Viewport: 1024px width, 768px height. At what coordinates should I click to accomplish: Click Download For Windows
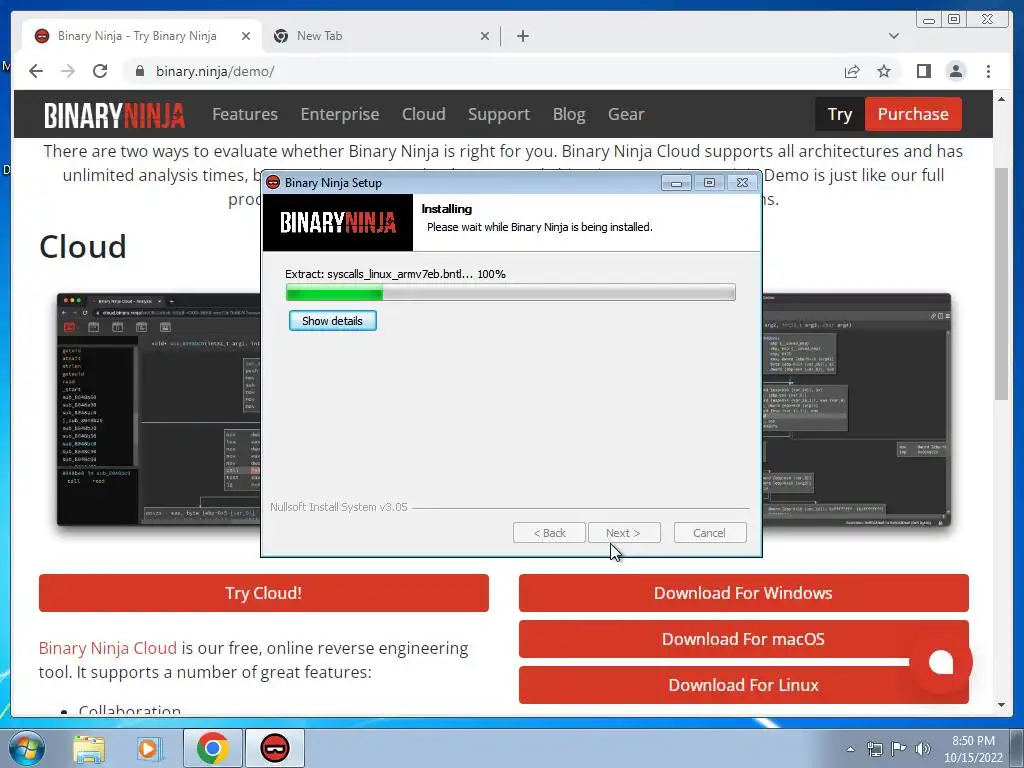coord(743,593)
